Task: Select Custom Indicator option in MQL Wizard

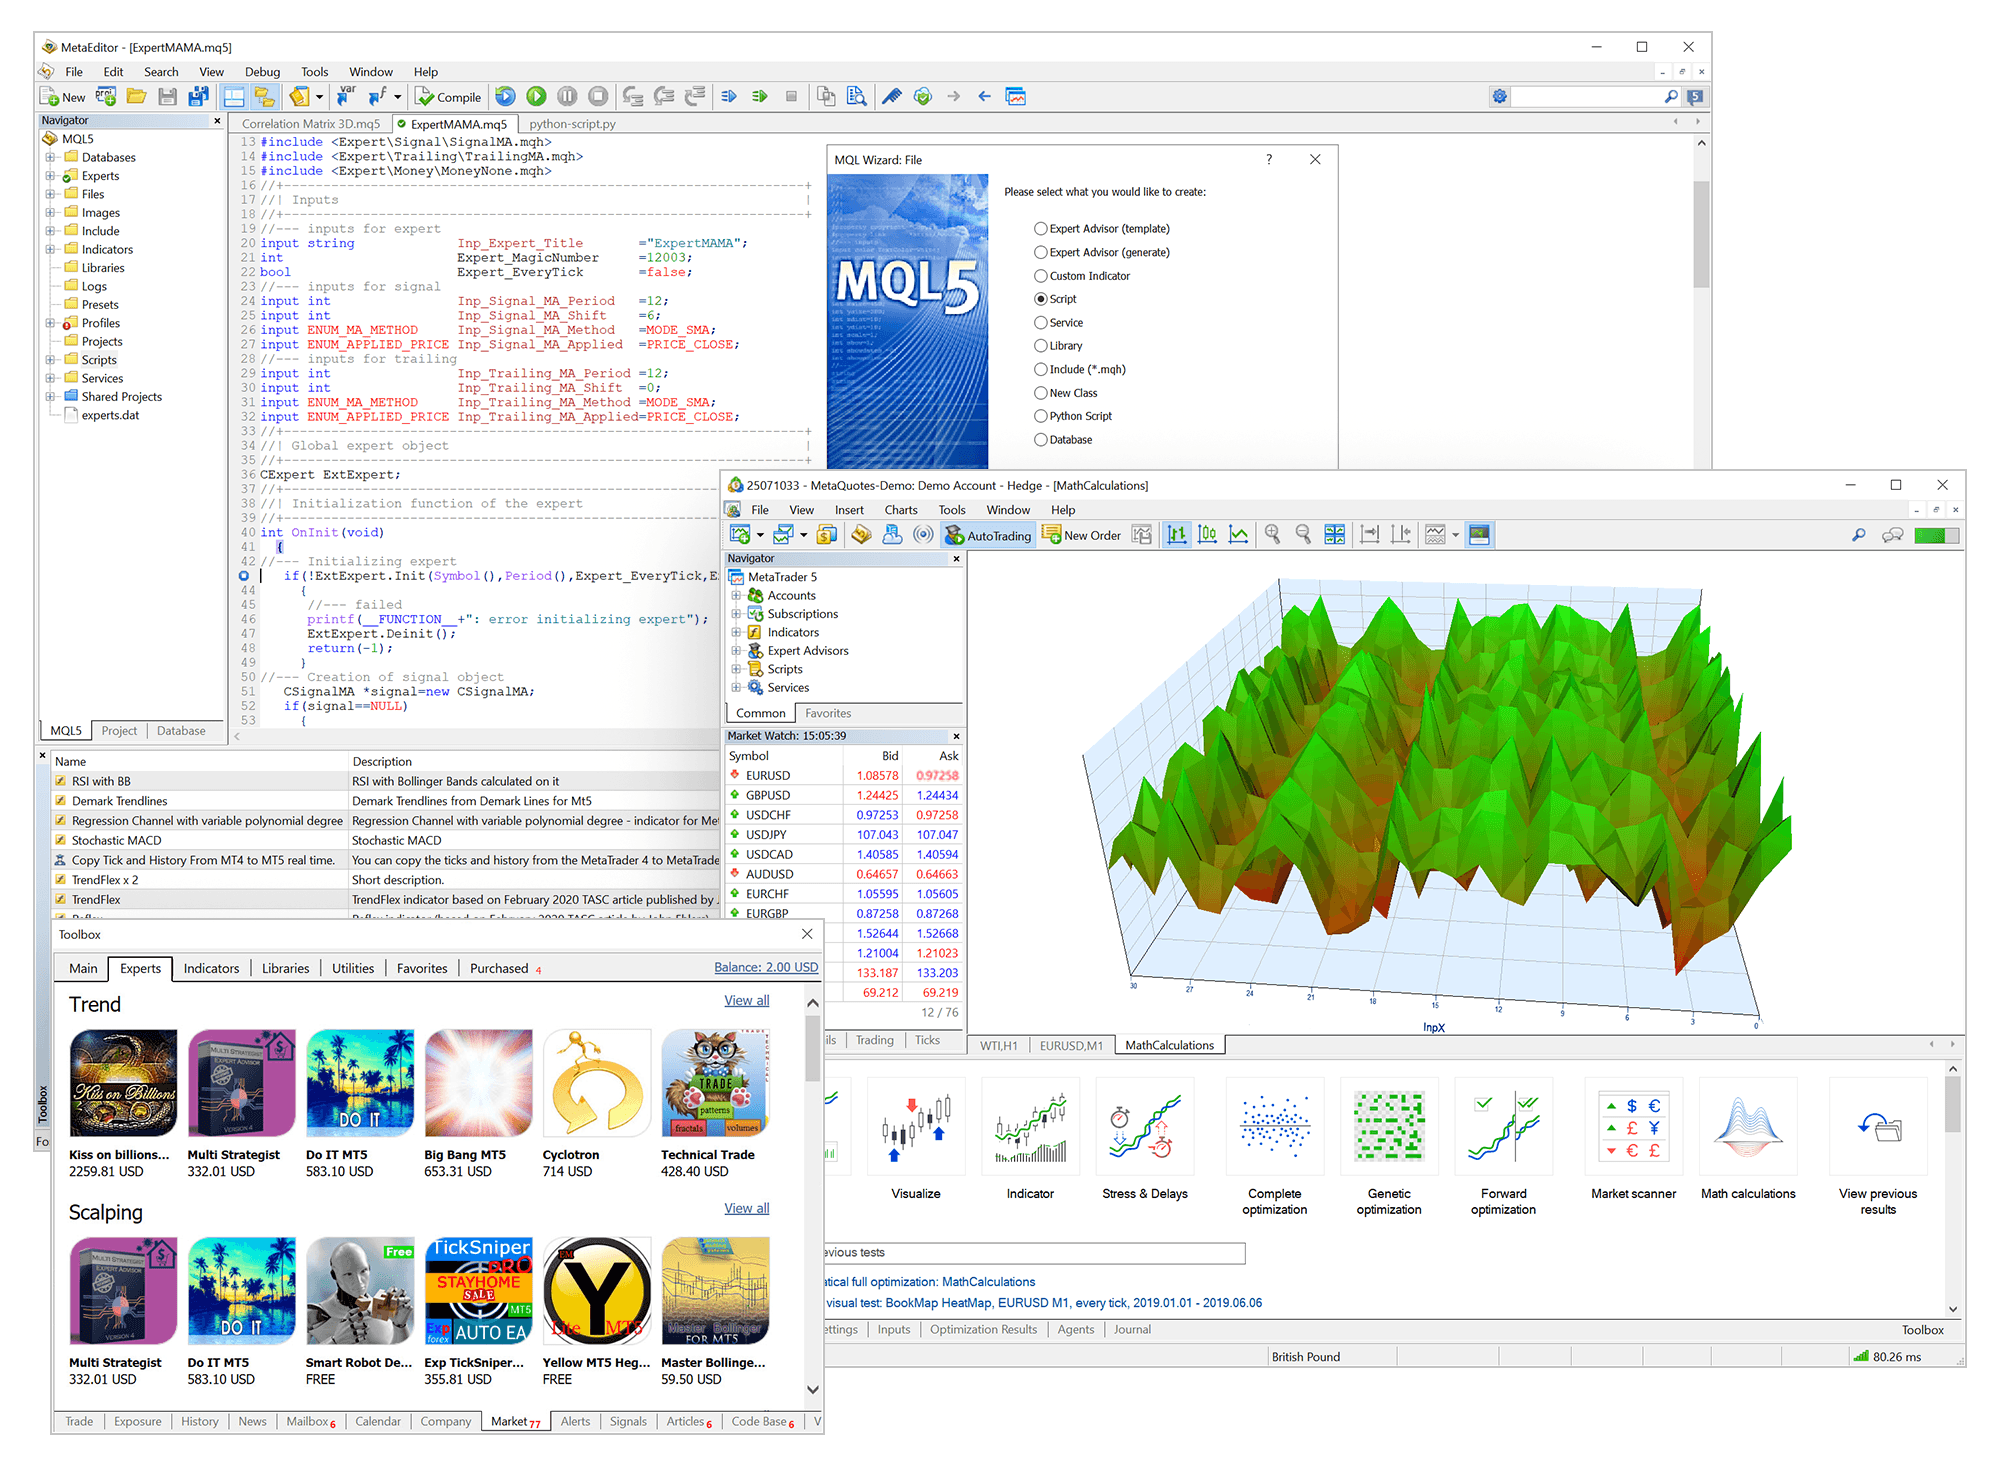Action: click(1040, 276)
